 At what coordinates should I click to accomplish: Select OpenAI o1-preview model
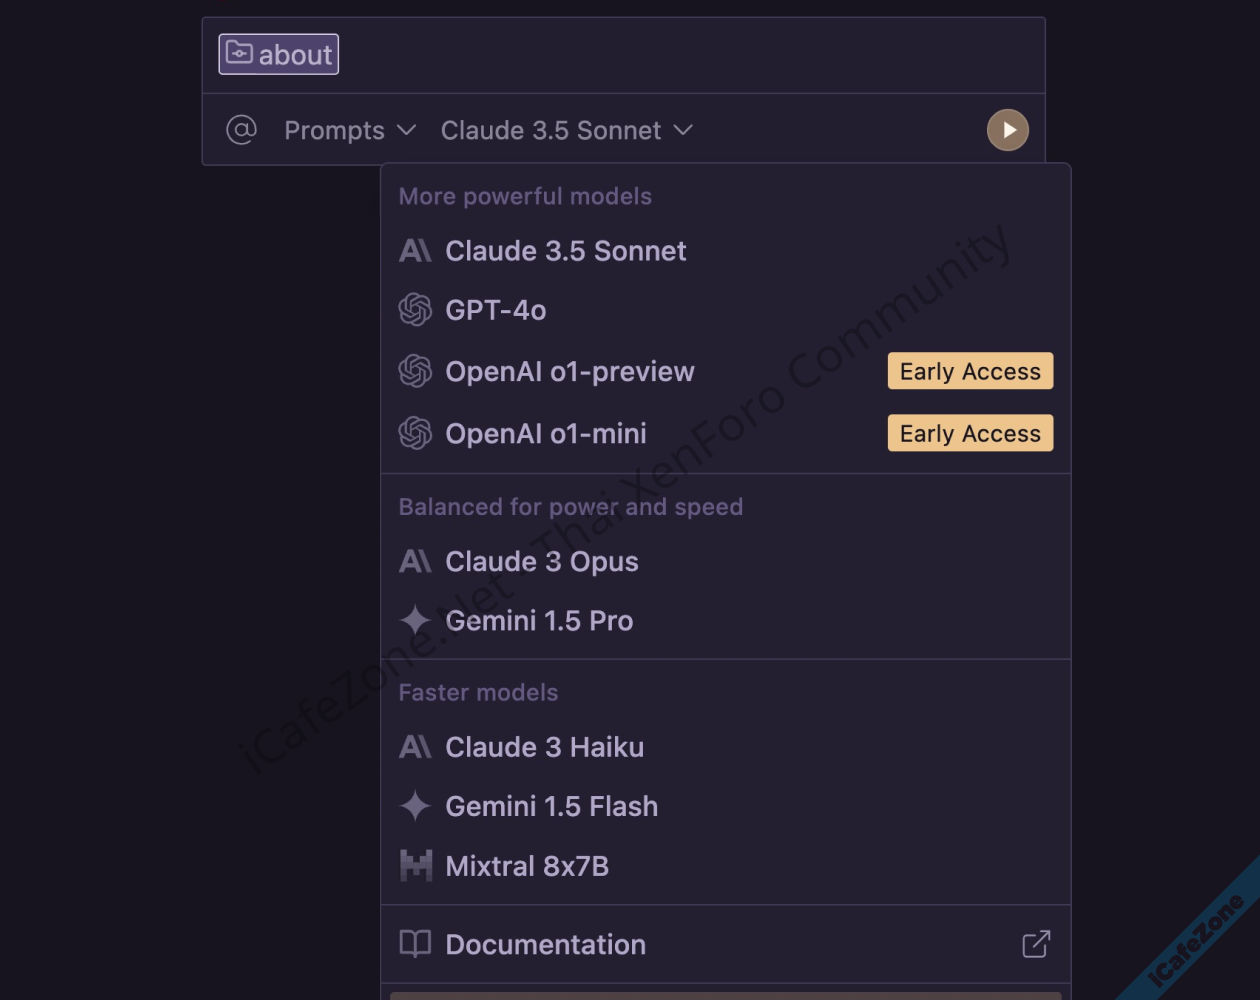pos(569,372)
